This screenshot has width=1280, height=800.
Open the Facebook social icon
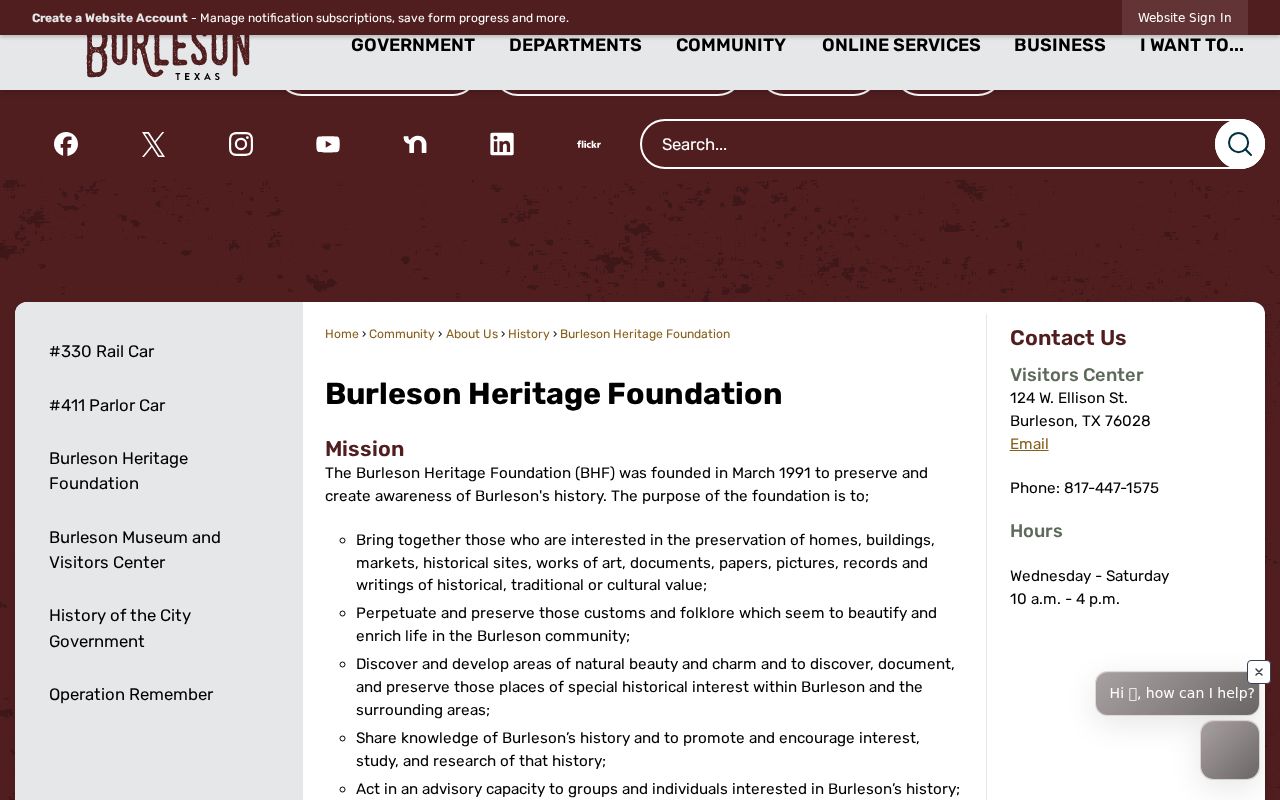click(66, 144)
